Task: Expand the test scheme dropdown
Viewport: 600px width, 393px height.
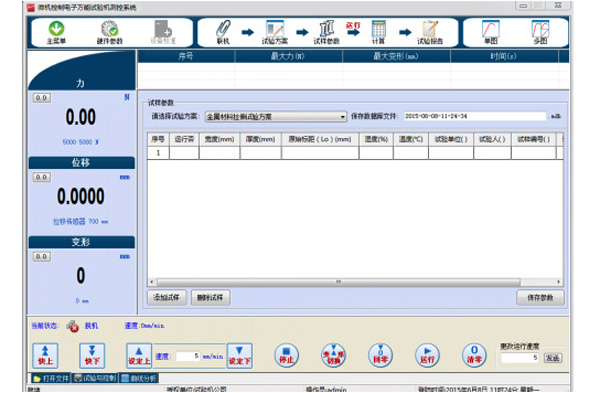Action: pyautogui.click(x=342, y=117)
